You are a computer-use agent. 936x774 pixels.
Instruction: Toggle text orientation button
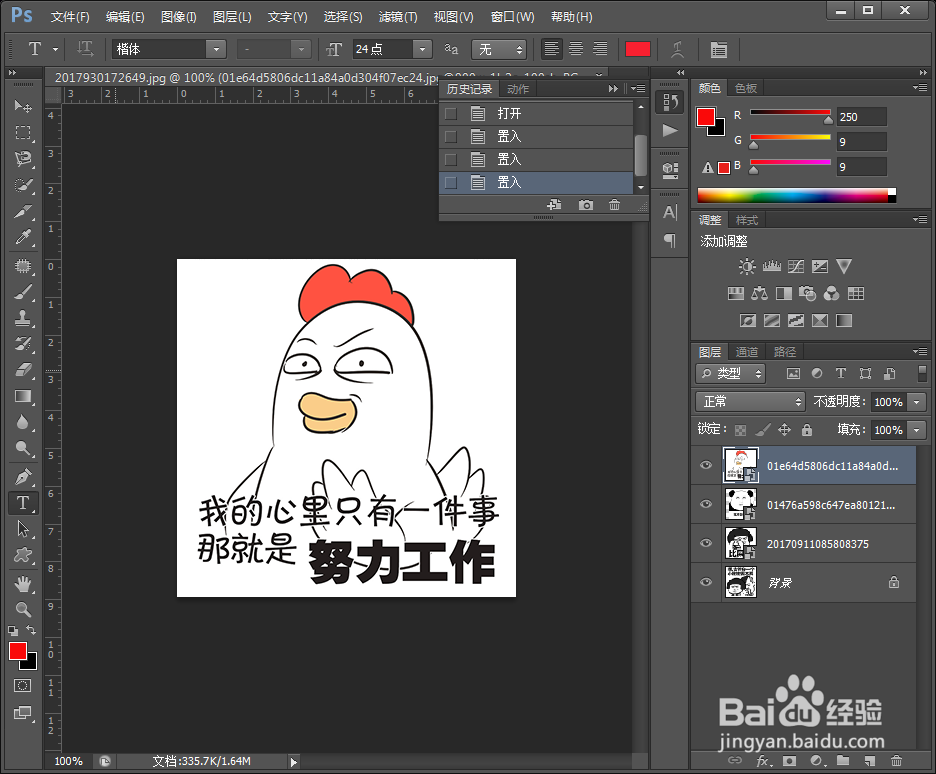click(85, 49)
